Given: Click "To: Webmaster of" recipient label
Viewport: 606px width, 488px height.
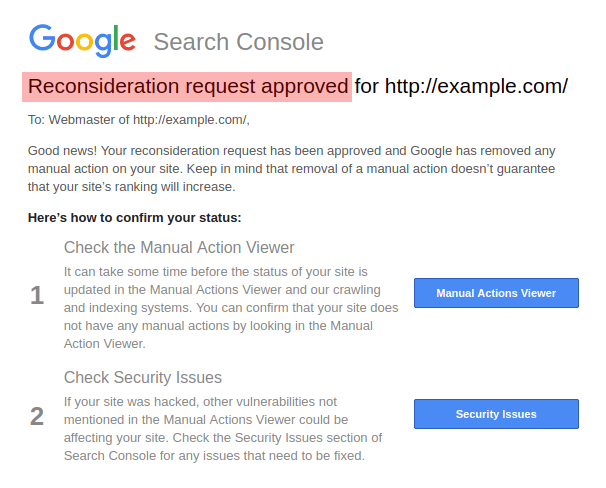Looking at the screenshot, I should pos(79,120).
